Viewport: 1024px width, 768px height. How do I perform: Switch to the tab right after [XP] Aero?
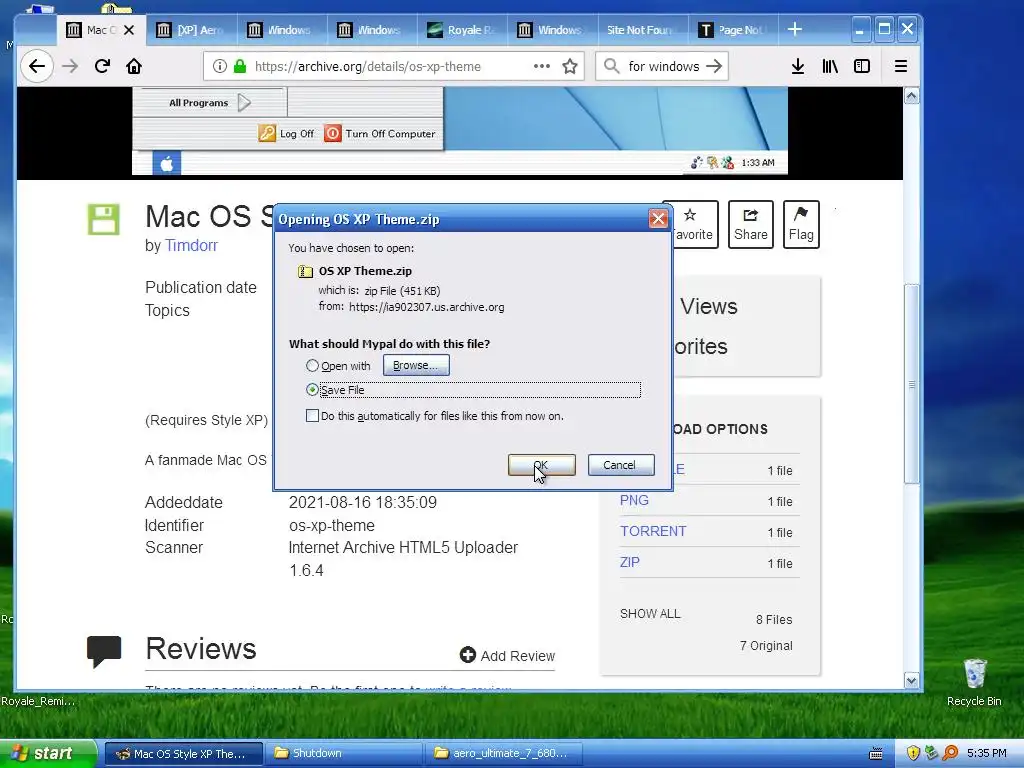pos(282,30)
